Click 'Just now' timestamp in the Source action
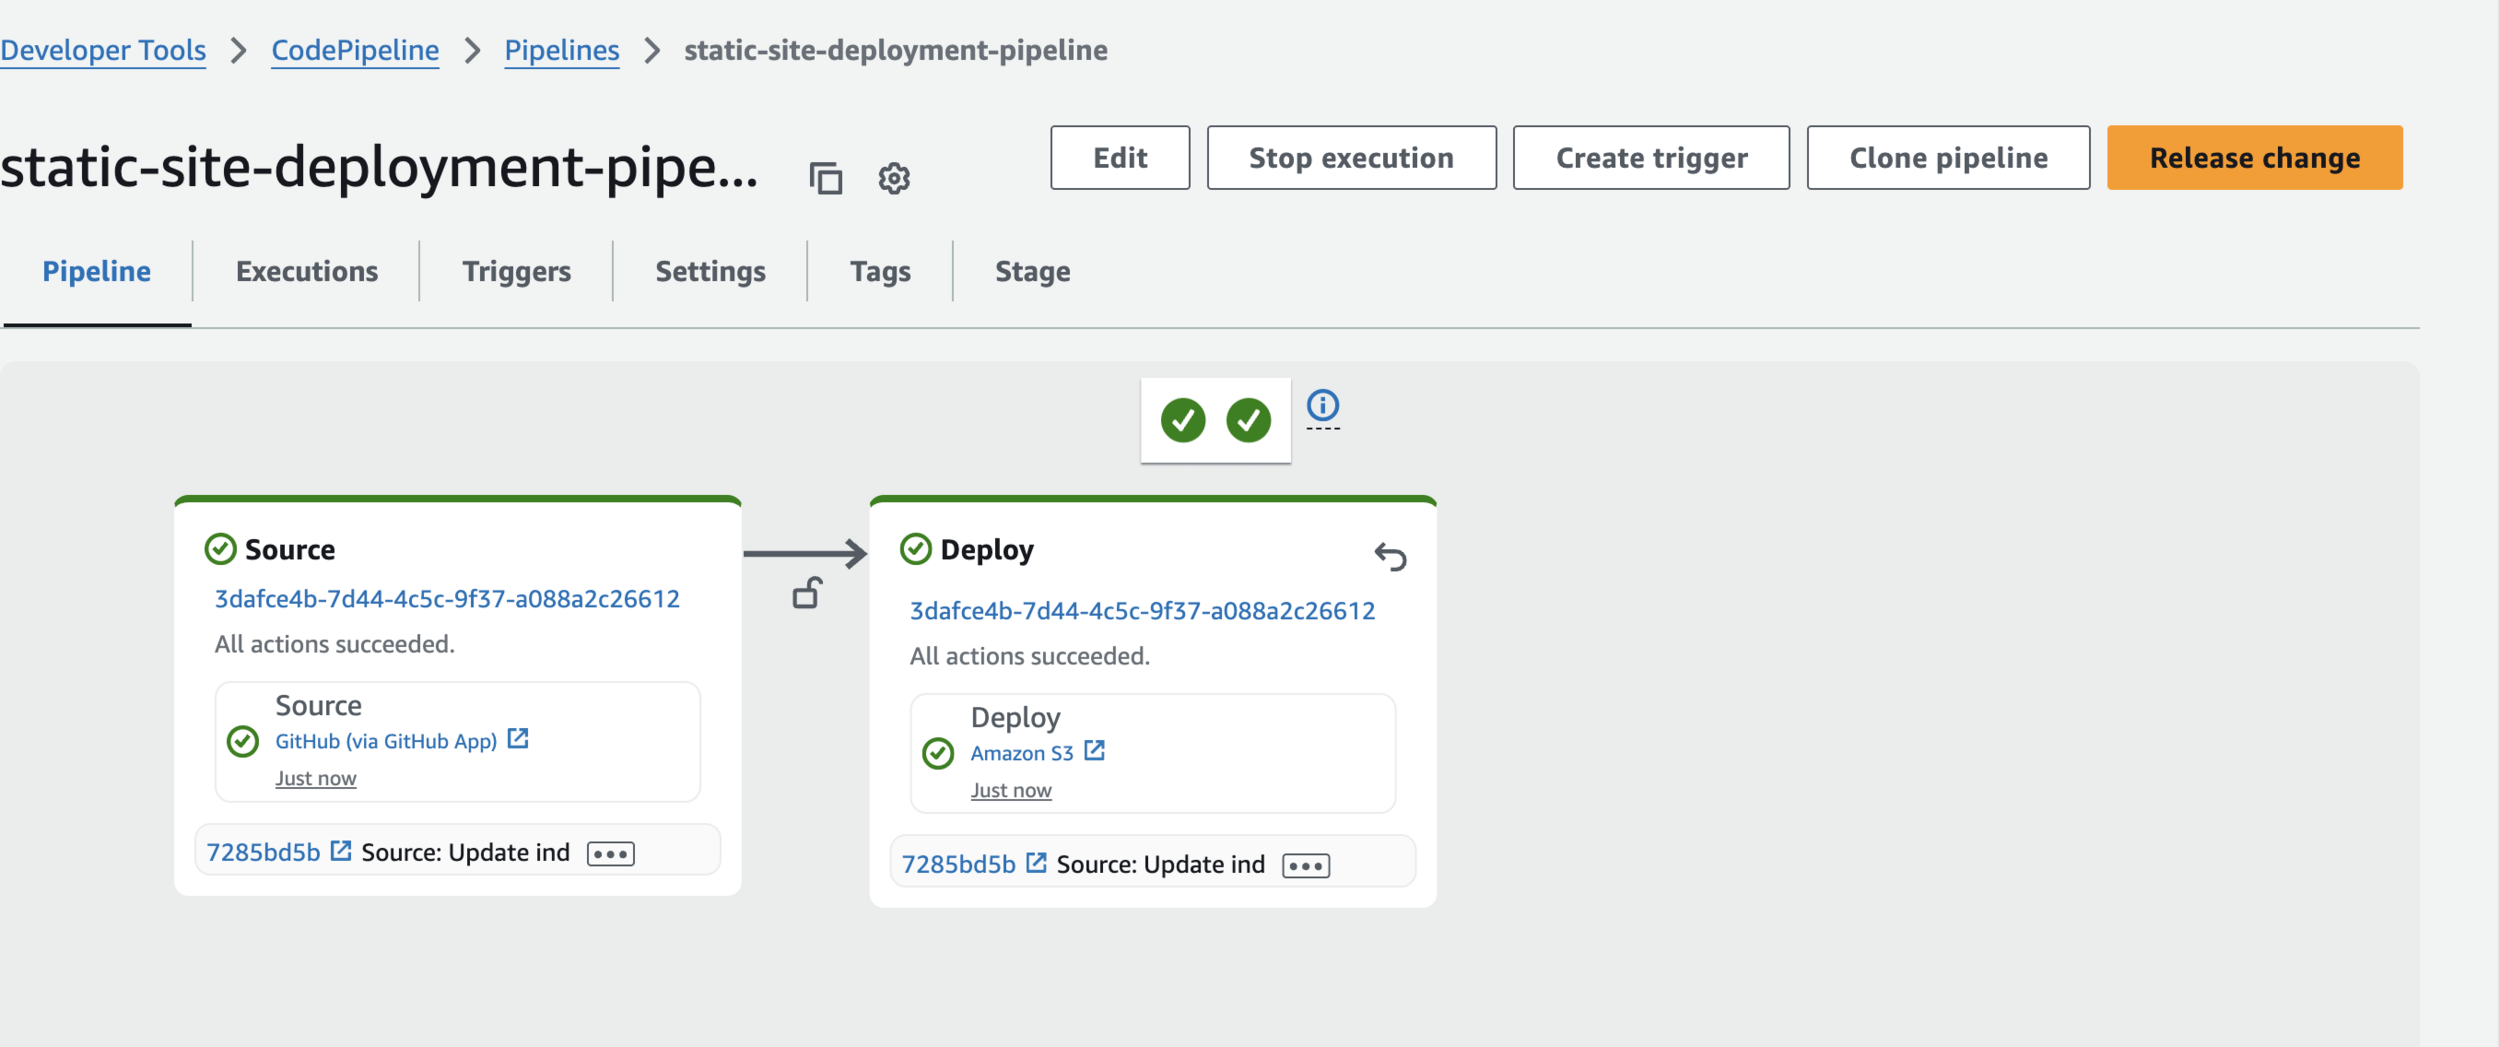The width and height of the screenshot is (2500, 1047). tap(316, 778)
